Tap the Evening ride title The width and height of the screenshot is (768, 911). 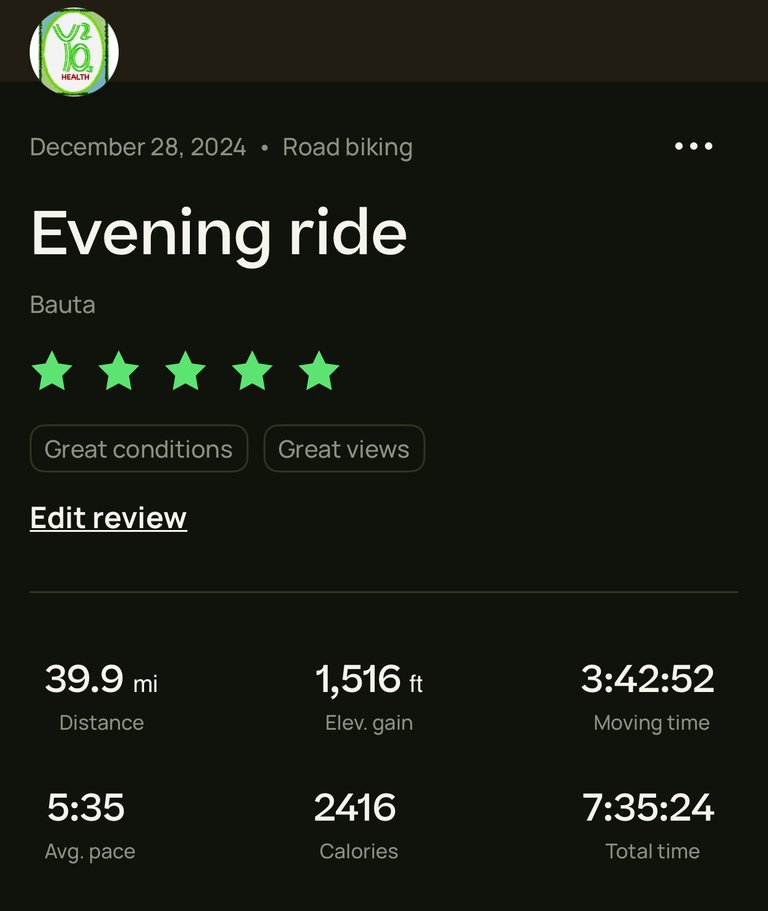tap(219, 234)
